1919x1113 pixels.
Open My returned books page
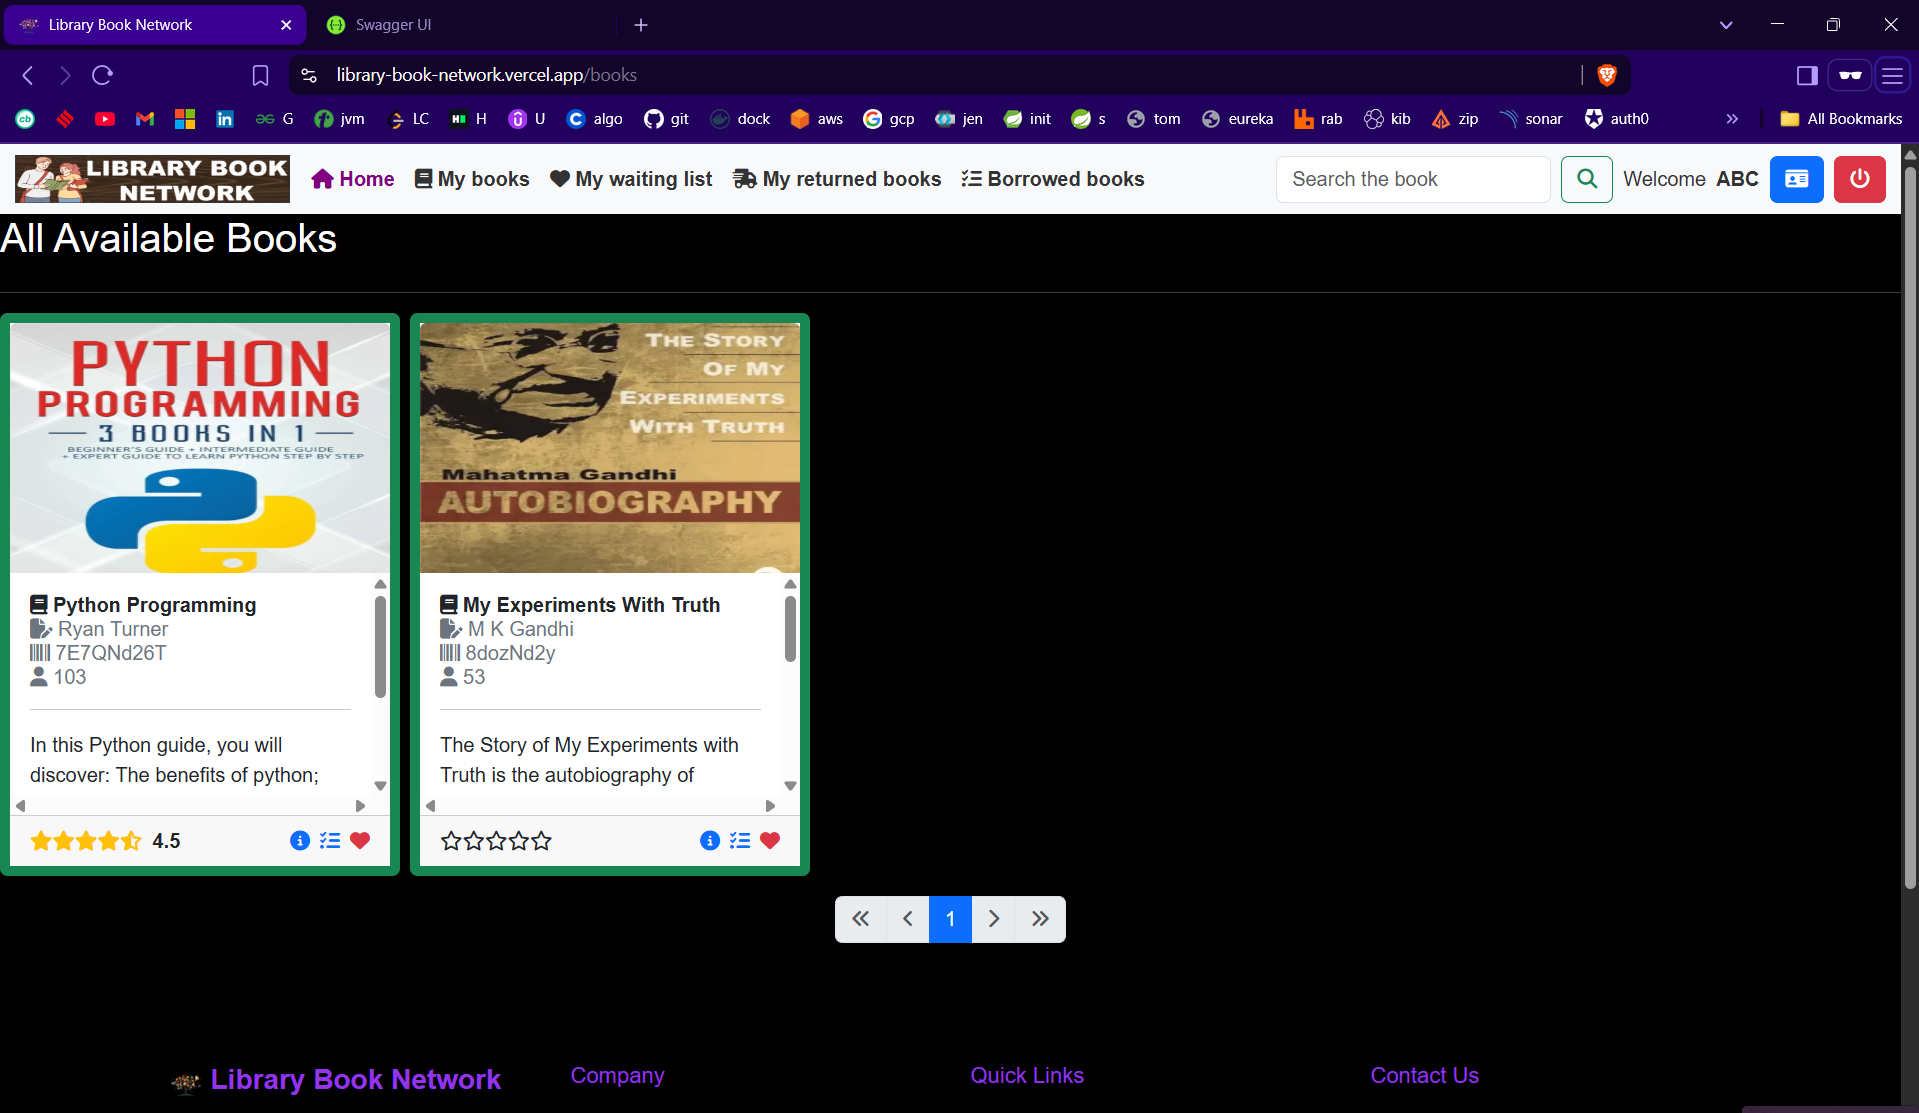click(x=837, y=179)
